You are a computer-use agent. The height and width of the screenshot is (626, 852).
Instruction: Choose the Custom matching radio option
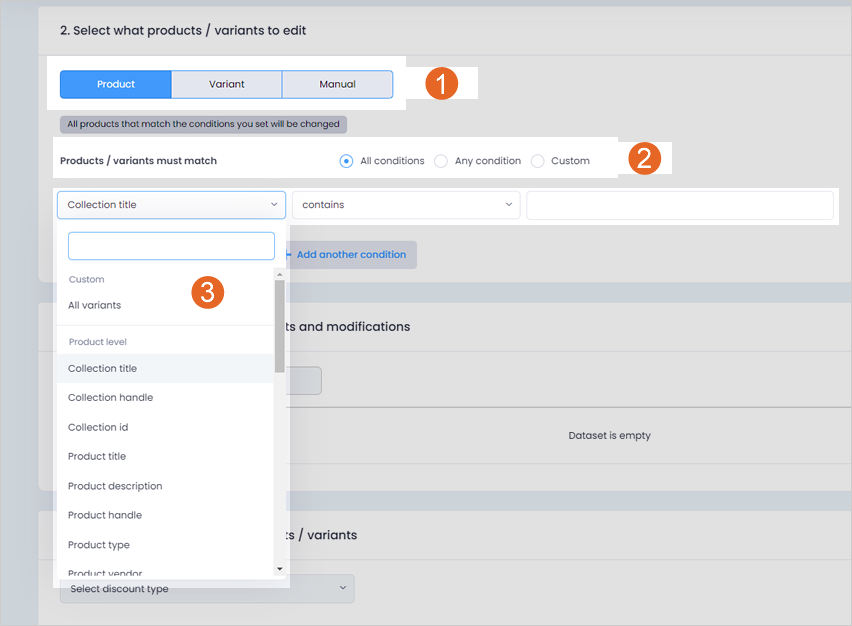537,161
